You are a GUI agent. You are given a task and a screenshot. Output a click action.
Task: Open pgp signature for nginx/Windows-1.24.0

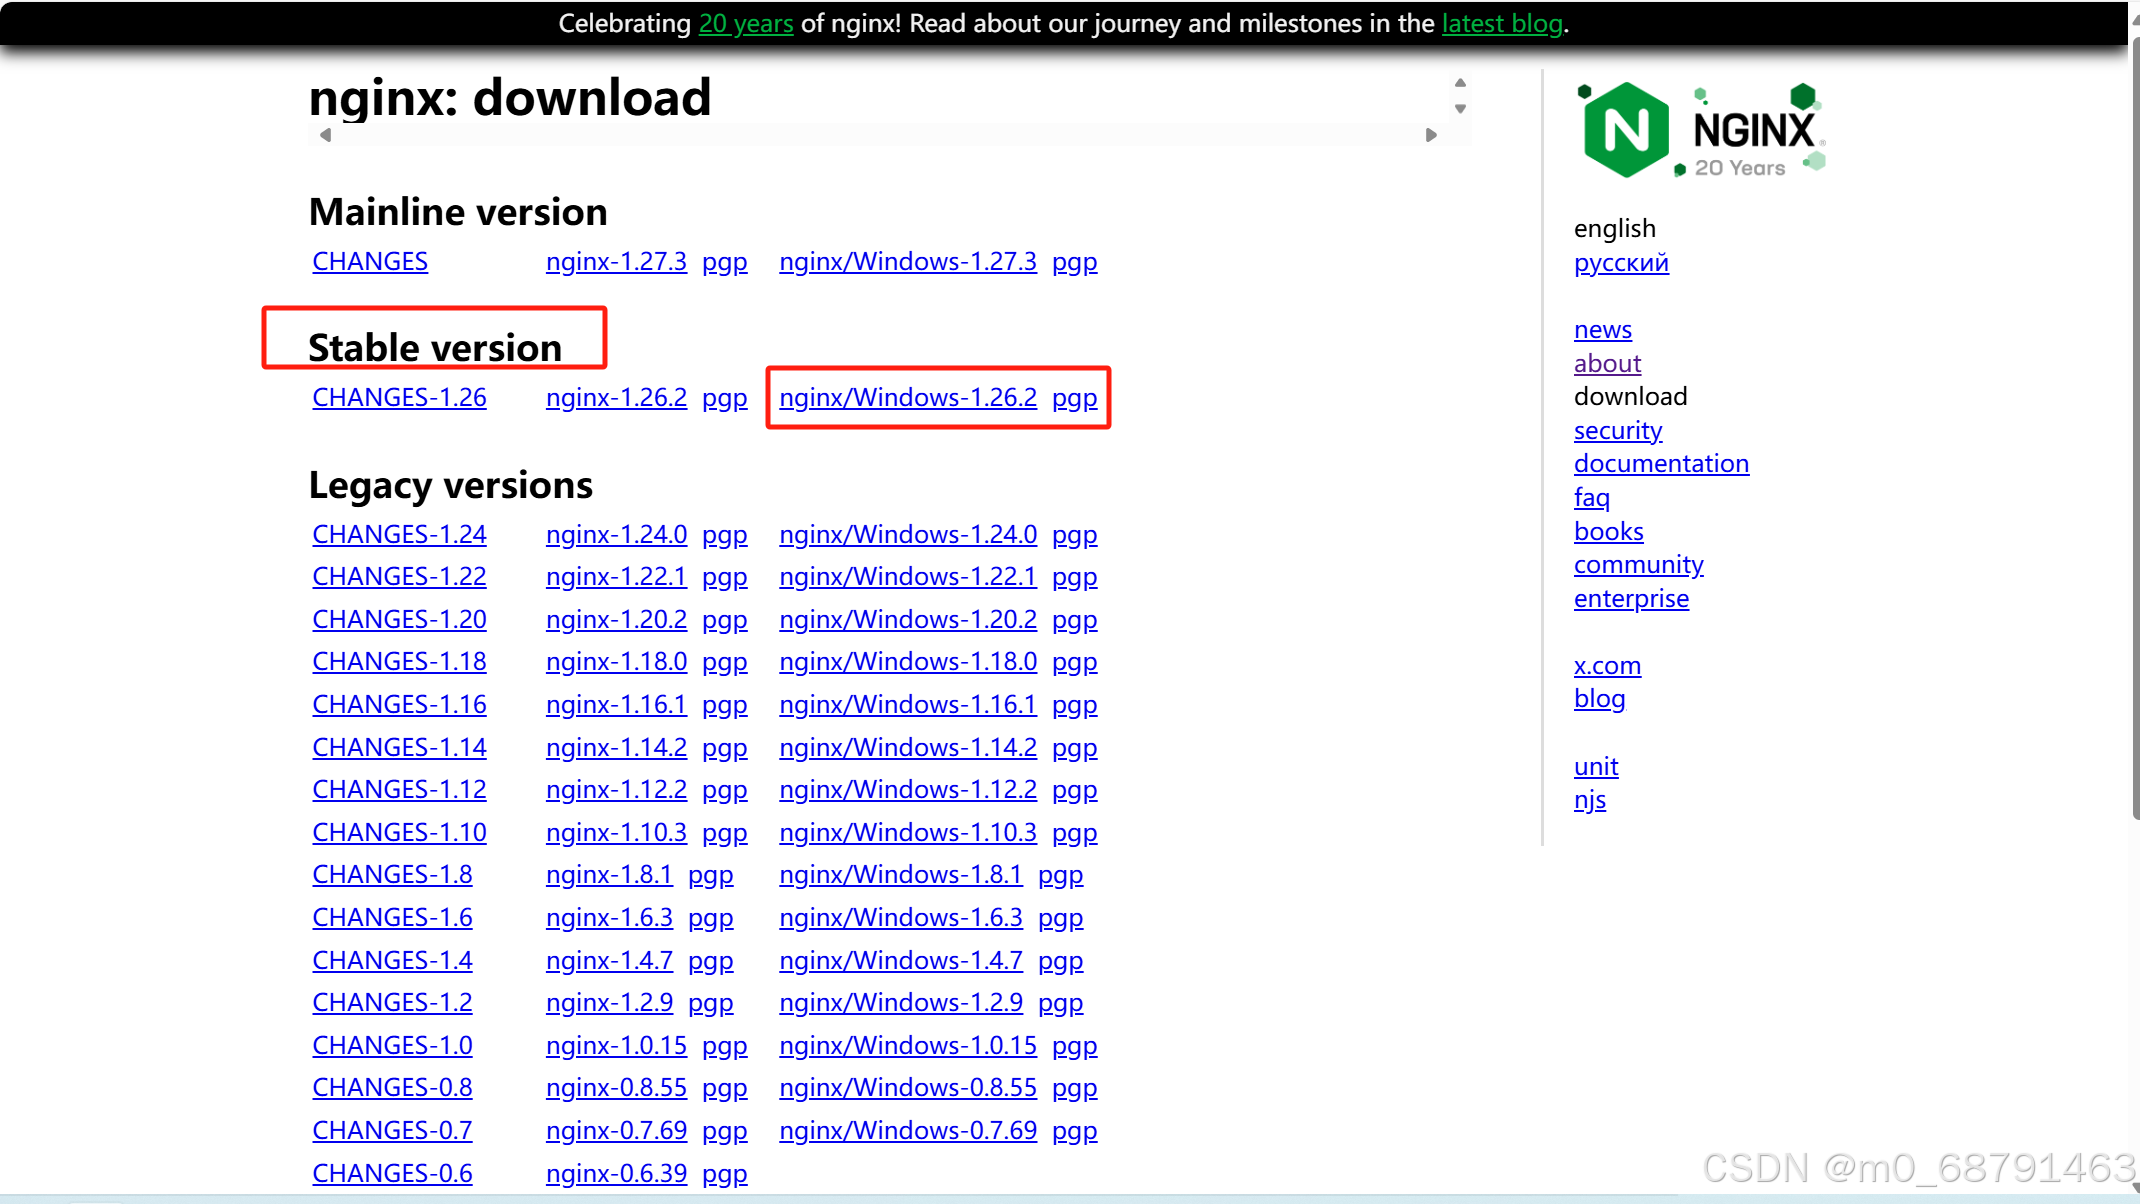point(1074,535)
